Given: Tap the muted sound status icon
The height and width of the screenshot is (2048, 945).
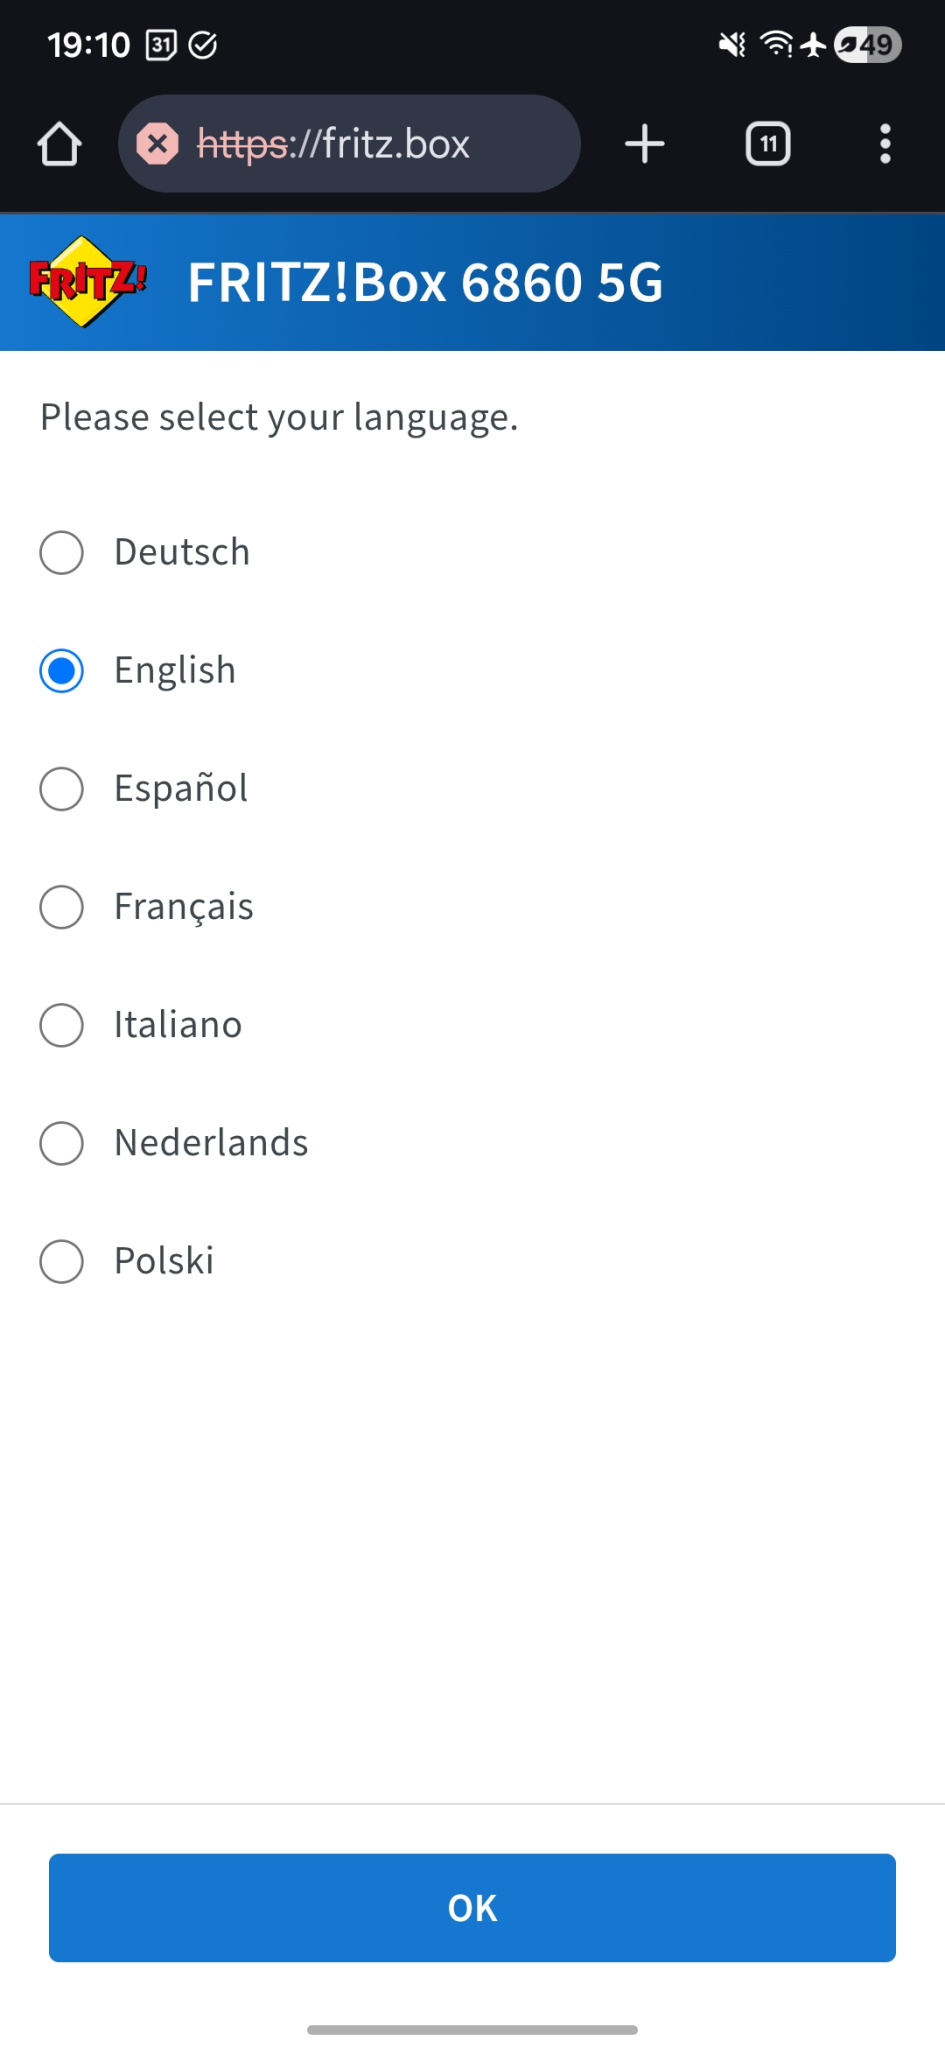Looking at the screenshot, I should pos(732,45).
